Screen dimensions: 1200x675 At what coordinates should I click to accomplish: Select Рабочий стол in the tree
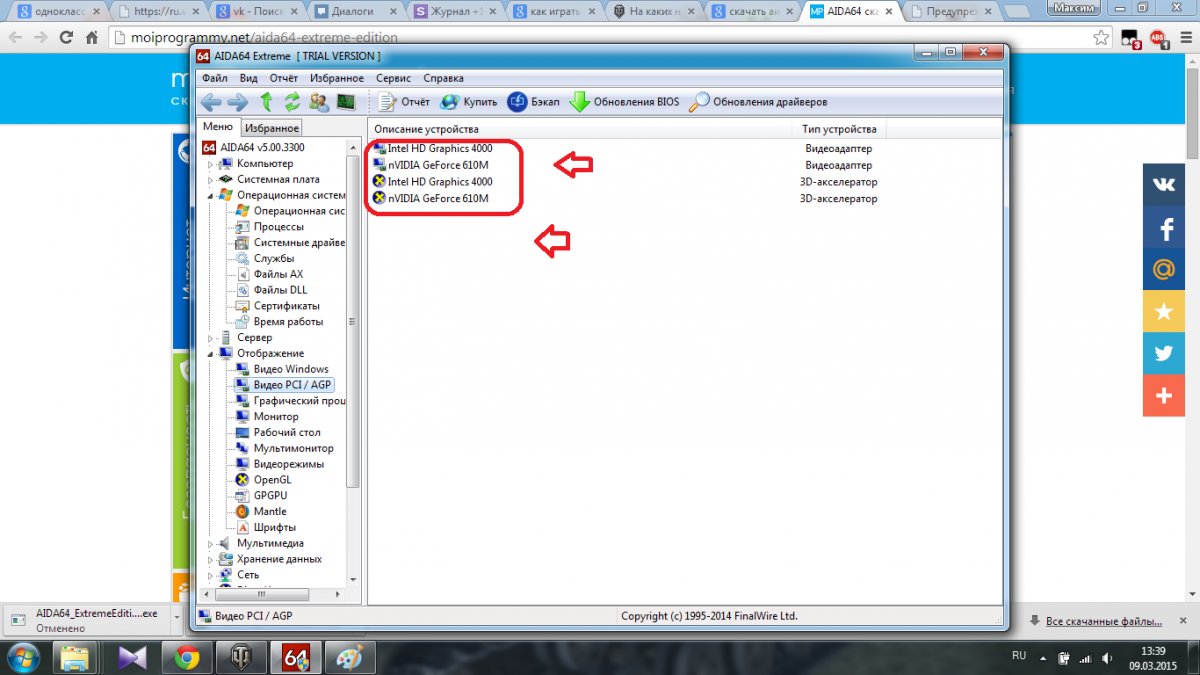click(287, 432)
